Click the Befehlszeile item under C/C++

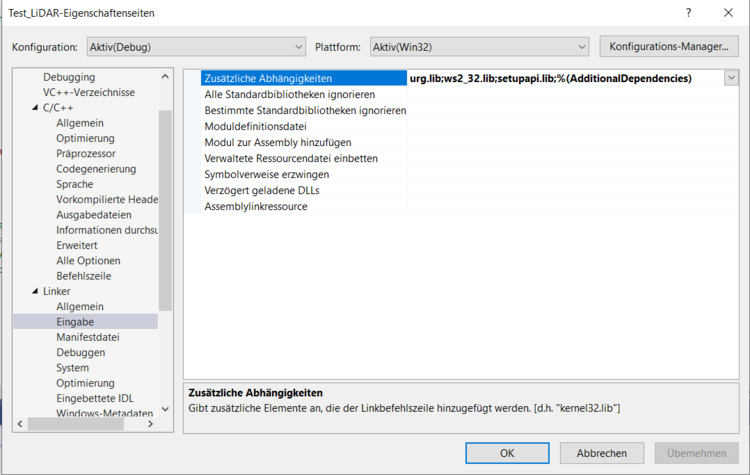[83, 275]
